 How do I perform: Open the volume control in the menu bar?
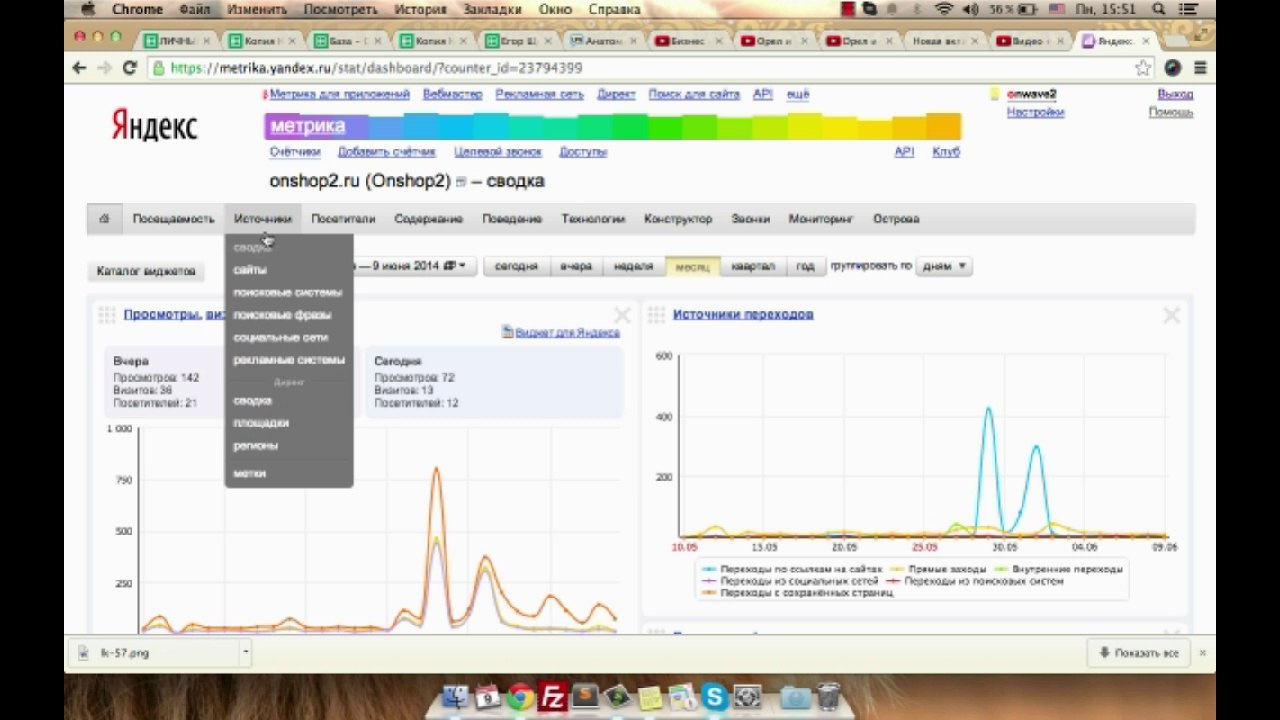972,9
